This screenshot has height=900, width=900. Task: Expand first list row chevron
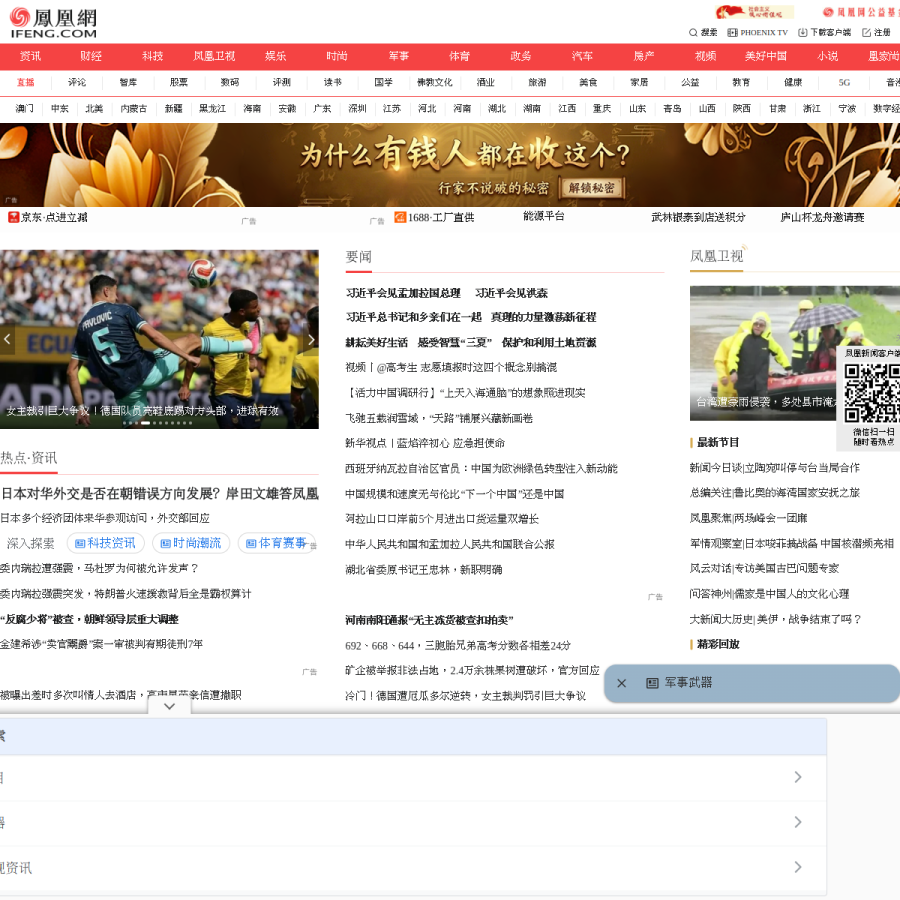pos(798,777)
